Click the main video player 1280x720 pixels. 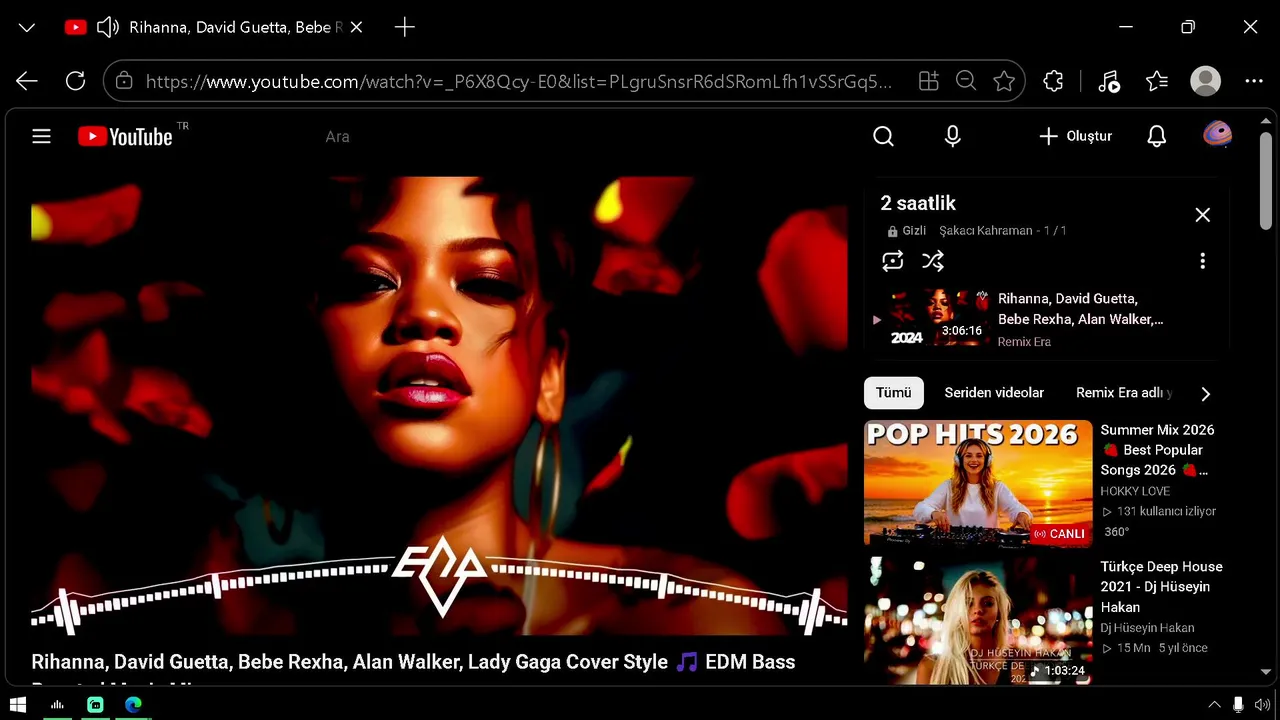pyautogui.click(x=439, y=406)
